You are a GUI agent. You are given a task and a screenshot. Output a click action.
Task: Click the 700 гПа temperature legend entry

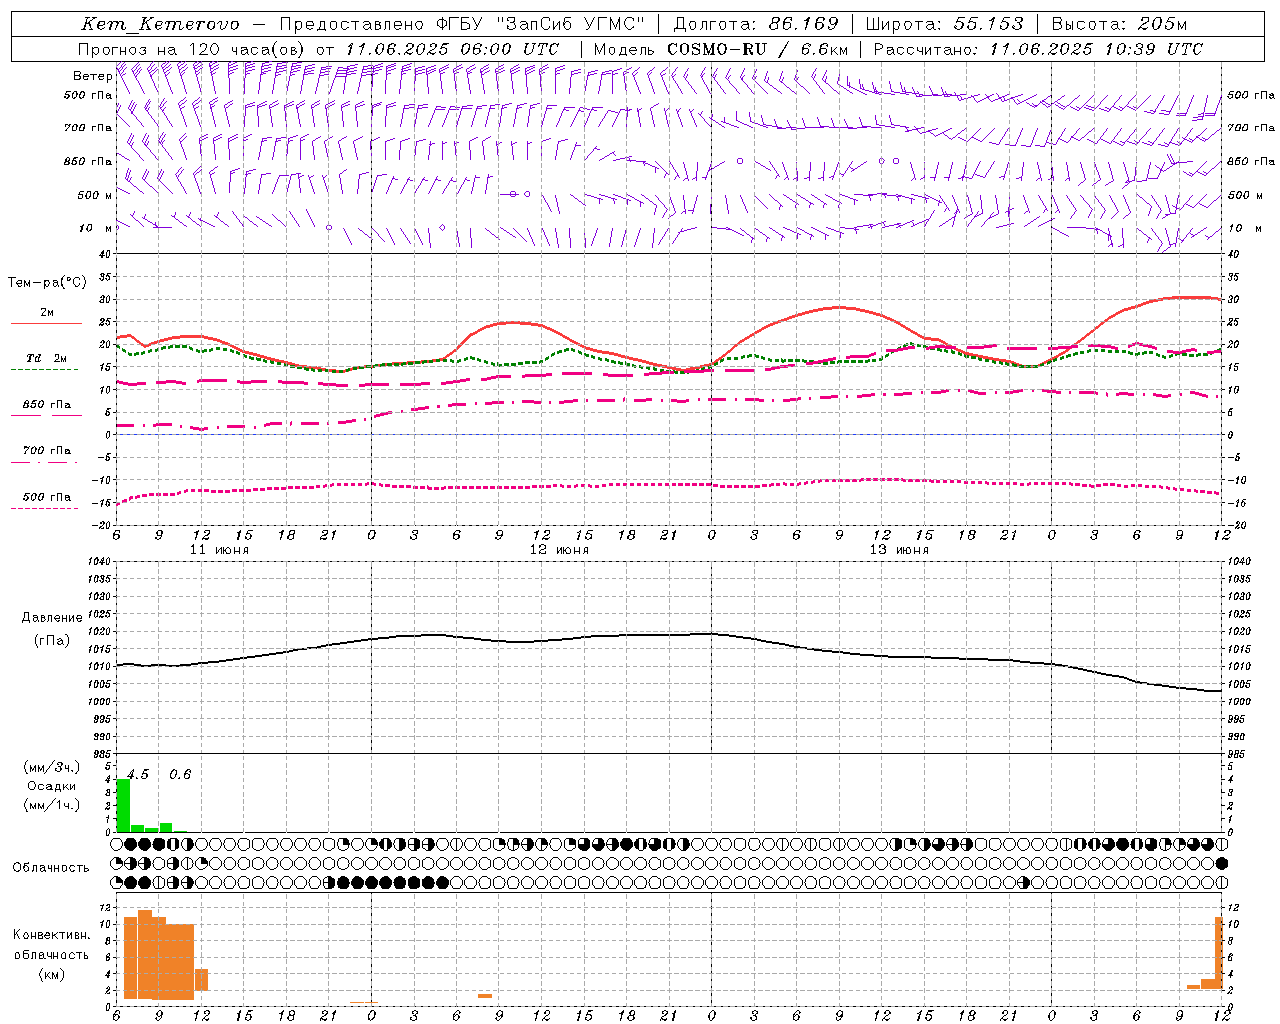[47, 451]
